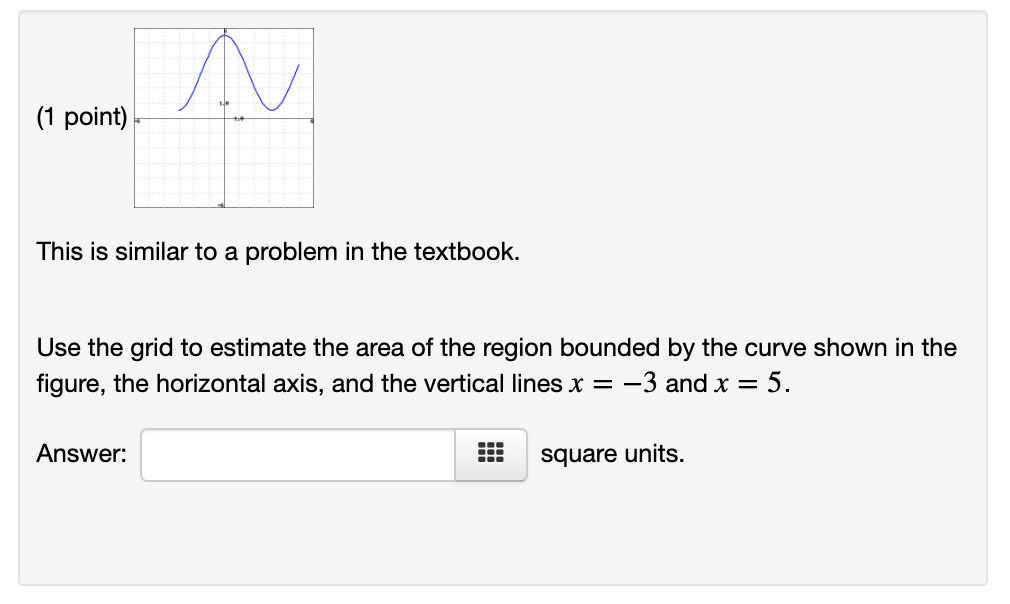1010x604 pixels.
Task: Click the left endpoint of the blue curve
Action: pos(180,110)
